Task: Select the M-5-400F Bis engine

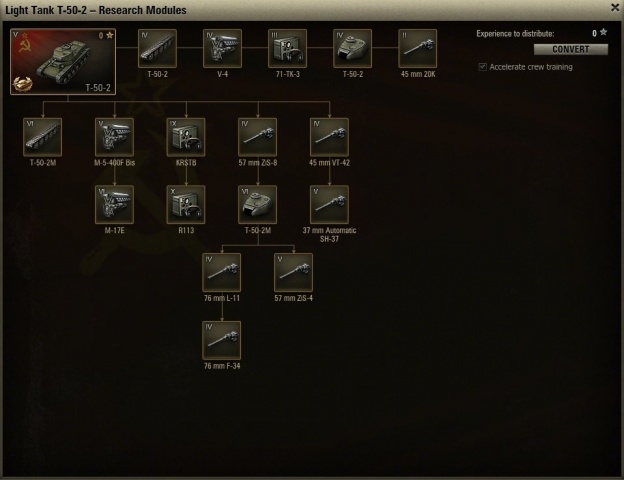Action: point(115,137)
